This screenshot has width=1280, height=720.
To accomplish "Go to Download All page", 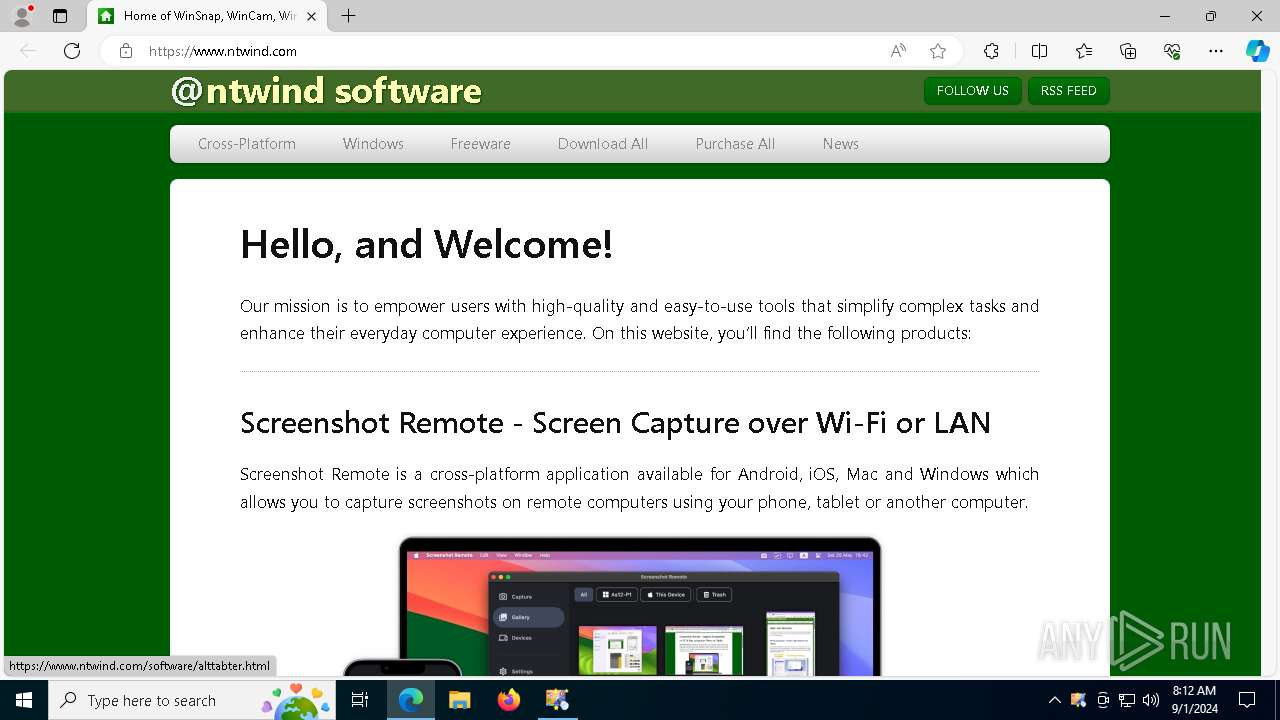I will click(x=603, y=144).
